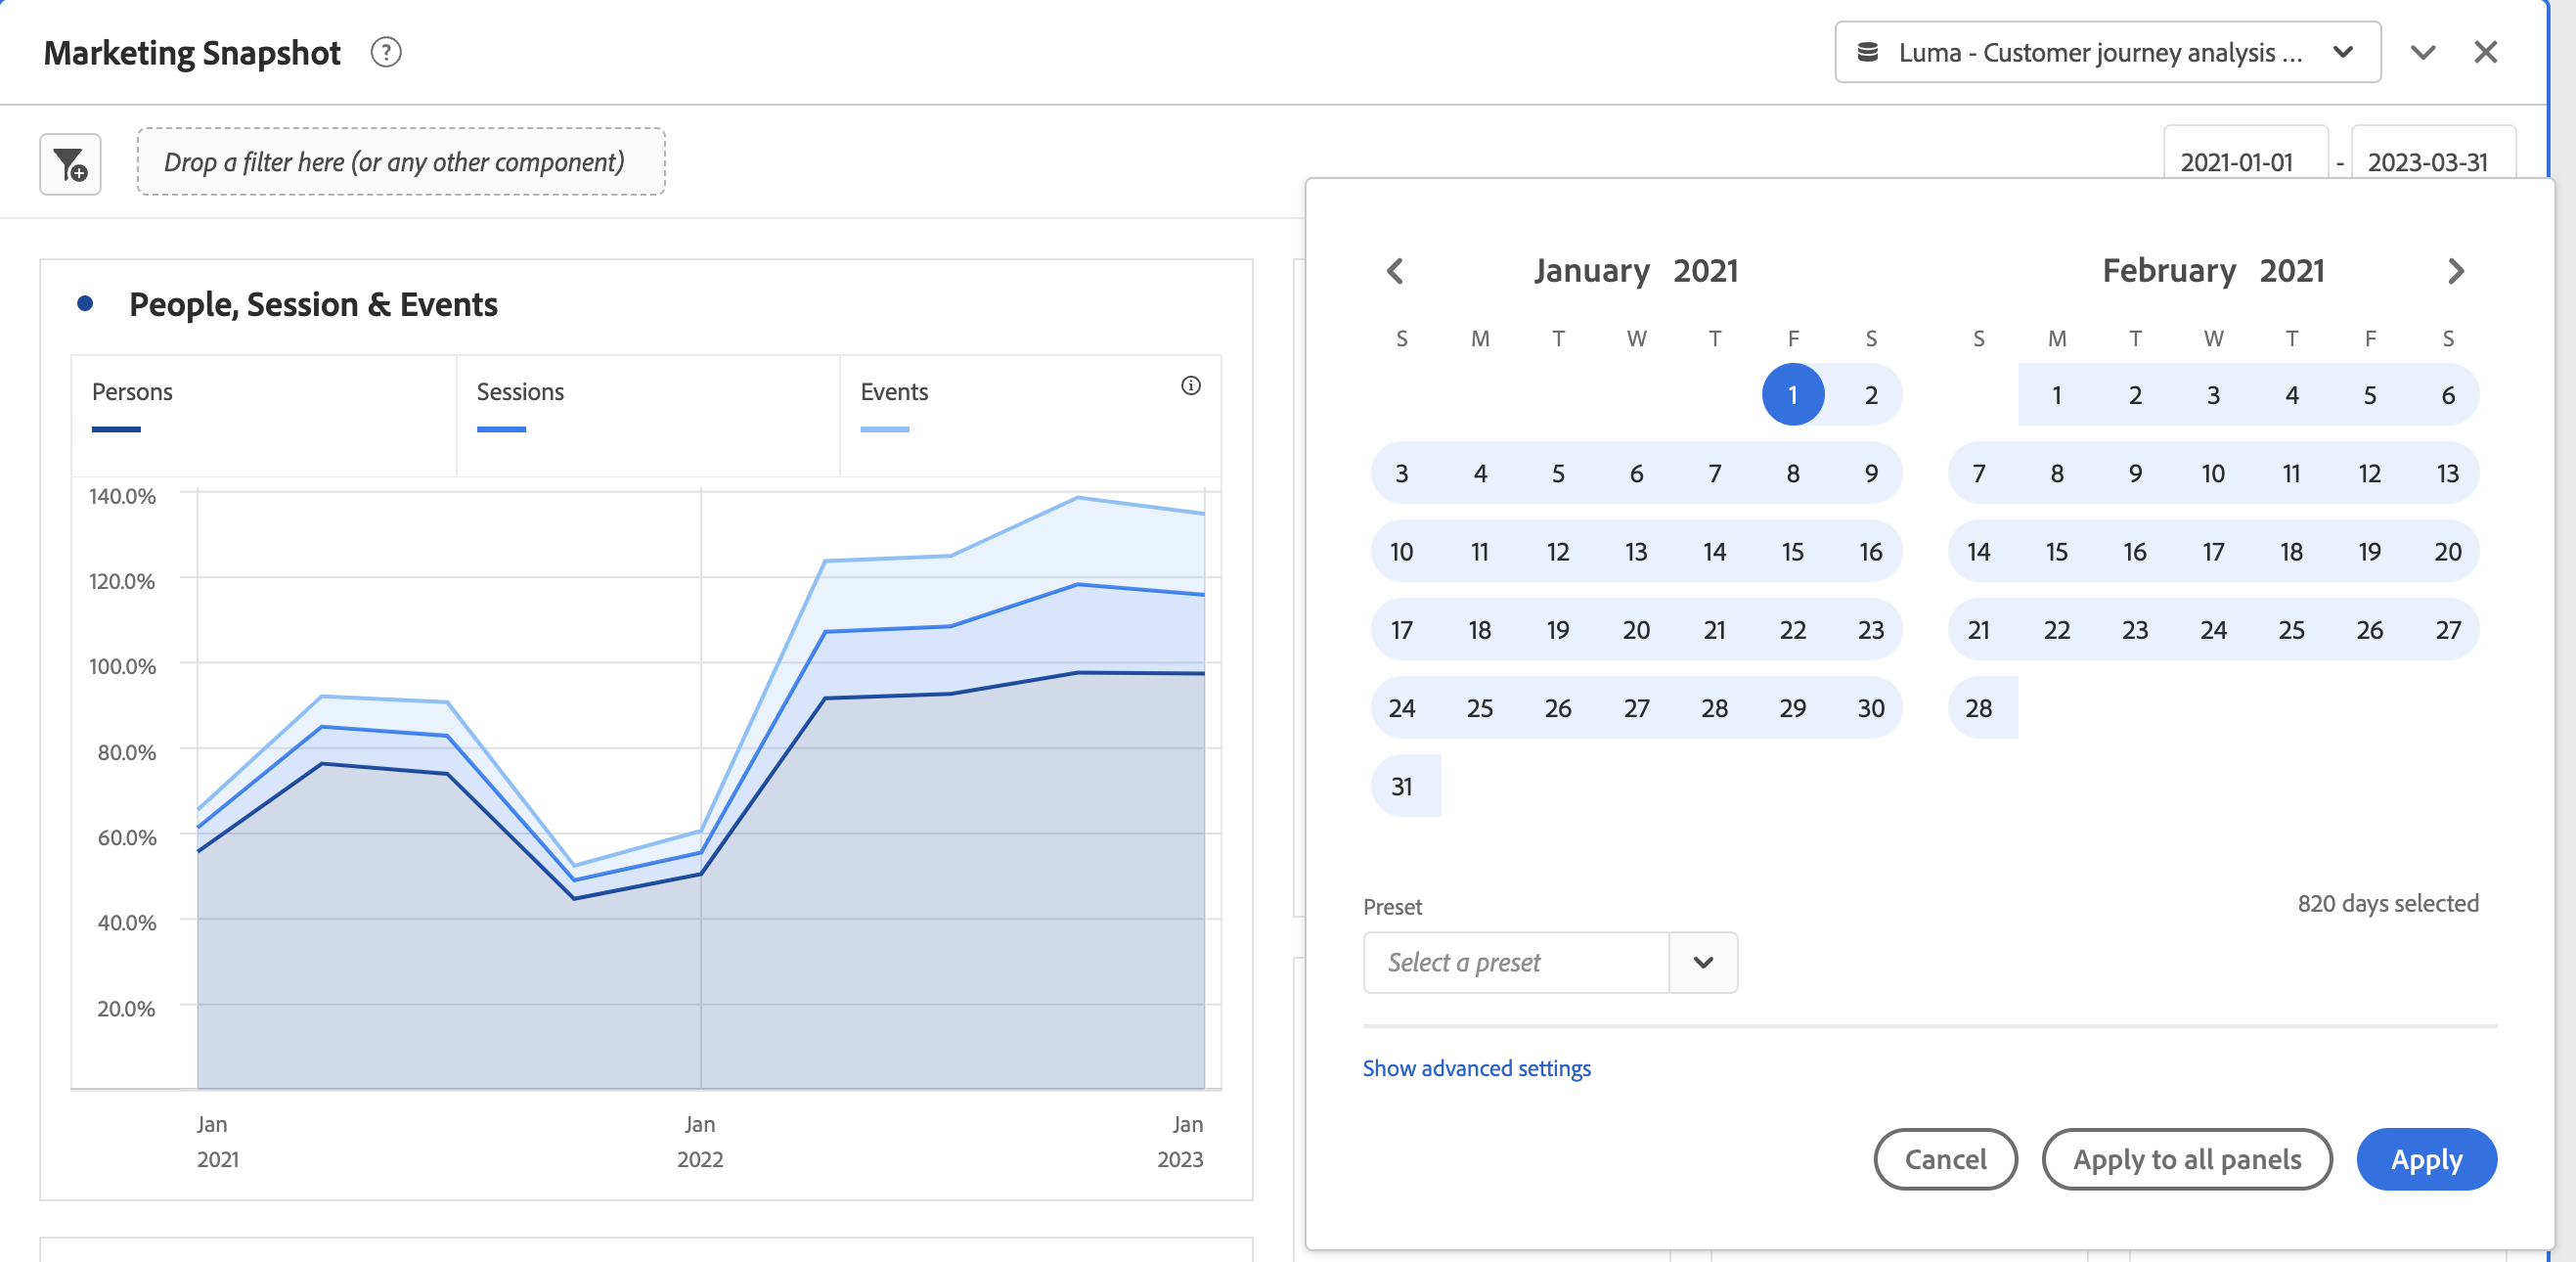Click the info icon in Events legend
2576x1262 pixels.
click(1190, 386)
